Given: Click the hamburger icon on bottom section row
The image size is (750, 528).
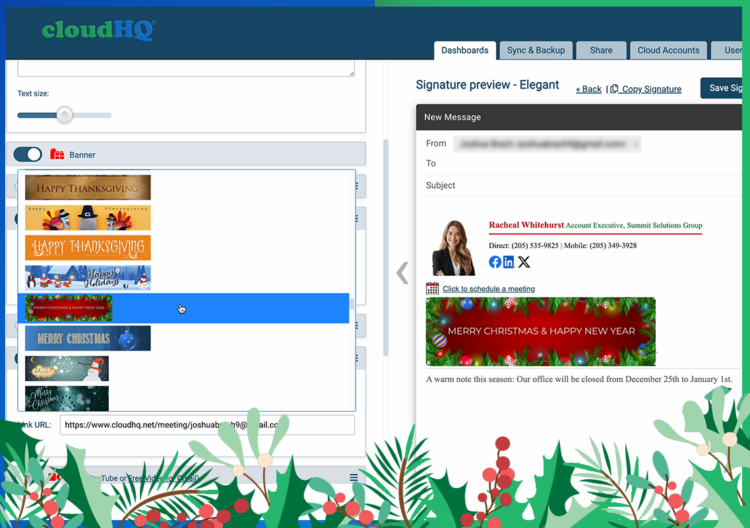Looking at the screenshot, I should click(x=354, y=478).
